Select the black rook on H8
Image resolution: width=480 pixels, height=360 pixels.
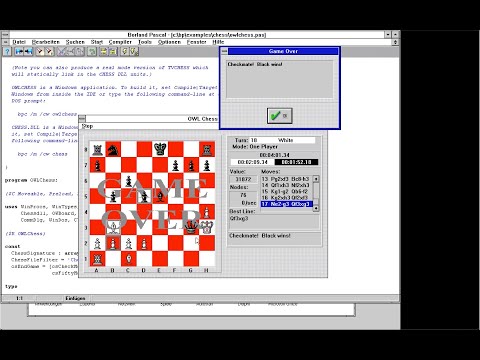click(x=207, y=149)
